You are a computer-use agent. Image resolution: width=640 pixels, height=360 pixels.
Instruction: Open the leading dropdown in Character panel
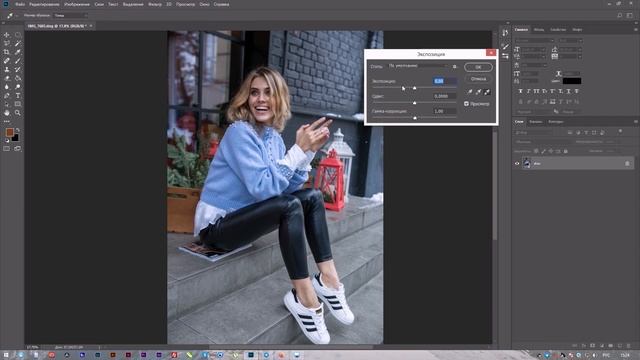point(570,49)
